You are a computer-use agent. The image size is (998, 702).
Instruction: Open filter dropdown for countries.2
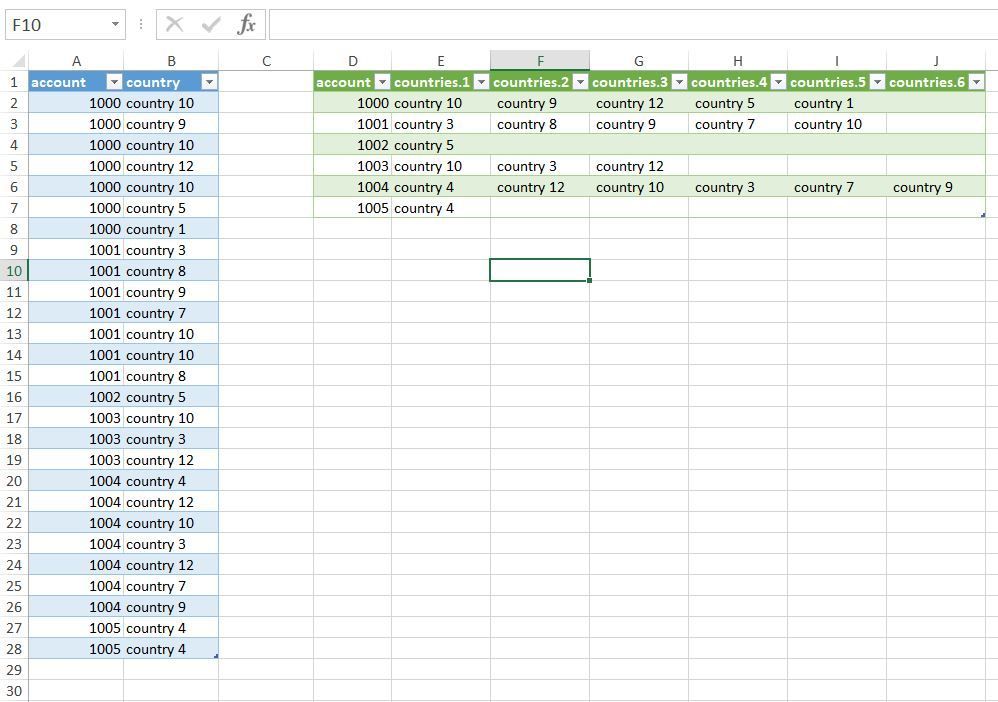(580, 82)
